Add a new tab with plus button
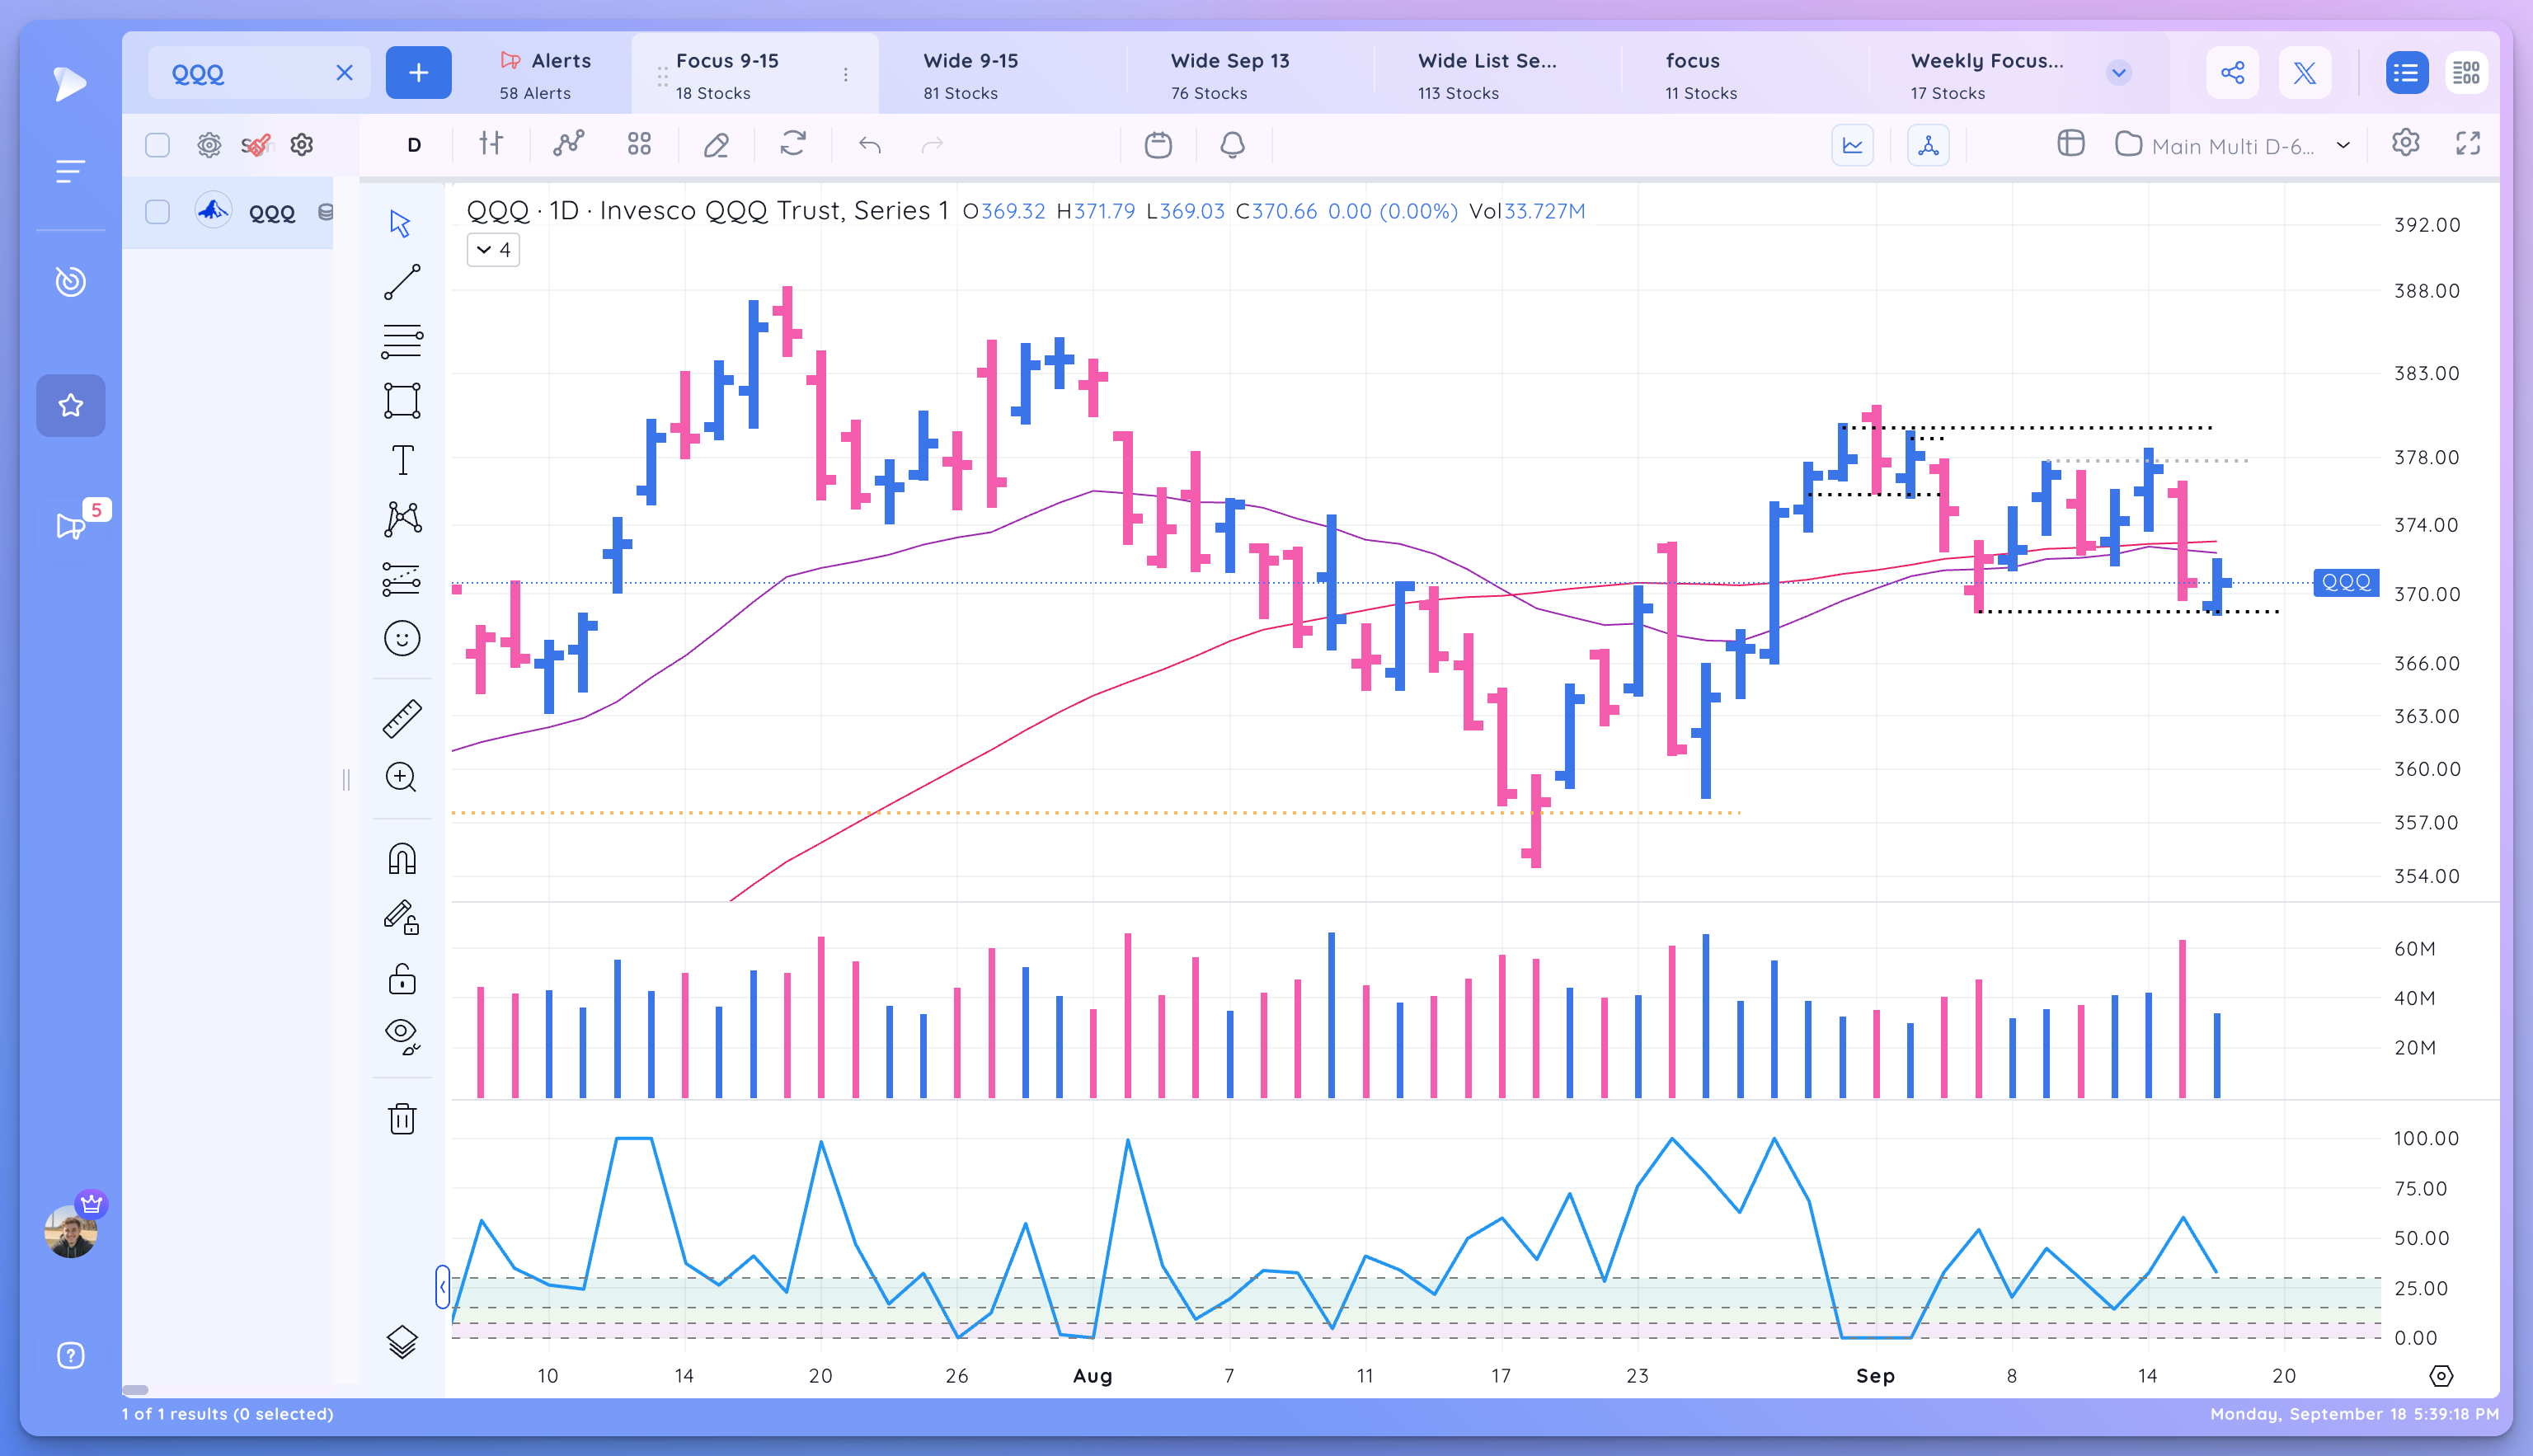Viewport: 2533px width, 1456px height. click(418, 73)
